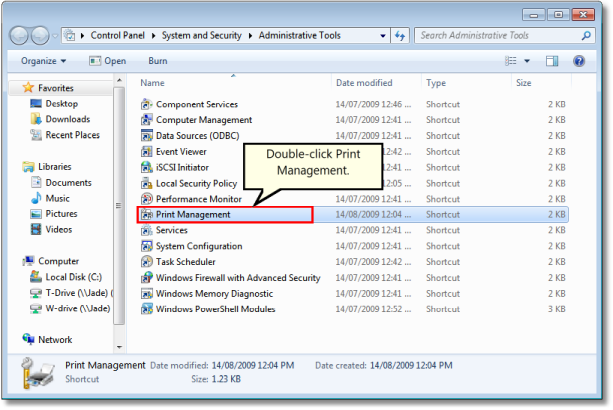The image size is (613, 410).
Task: Open the Help button
Action: click(579, 61)
